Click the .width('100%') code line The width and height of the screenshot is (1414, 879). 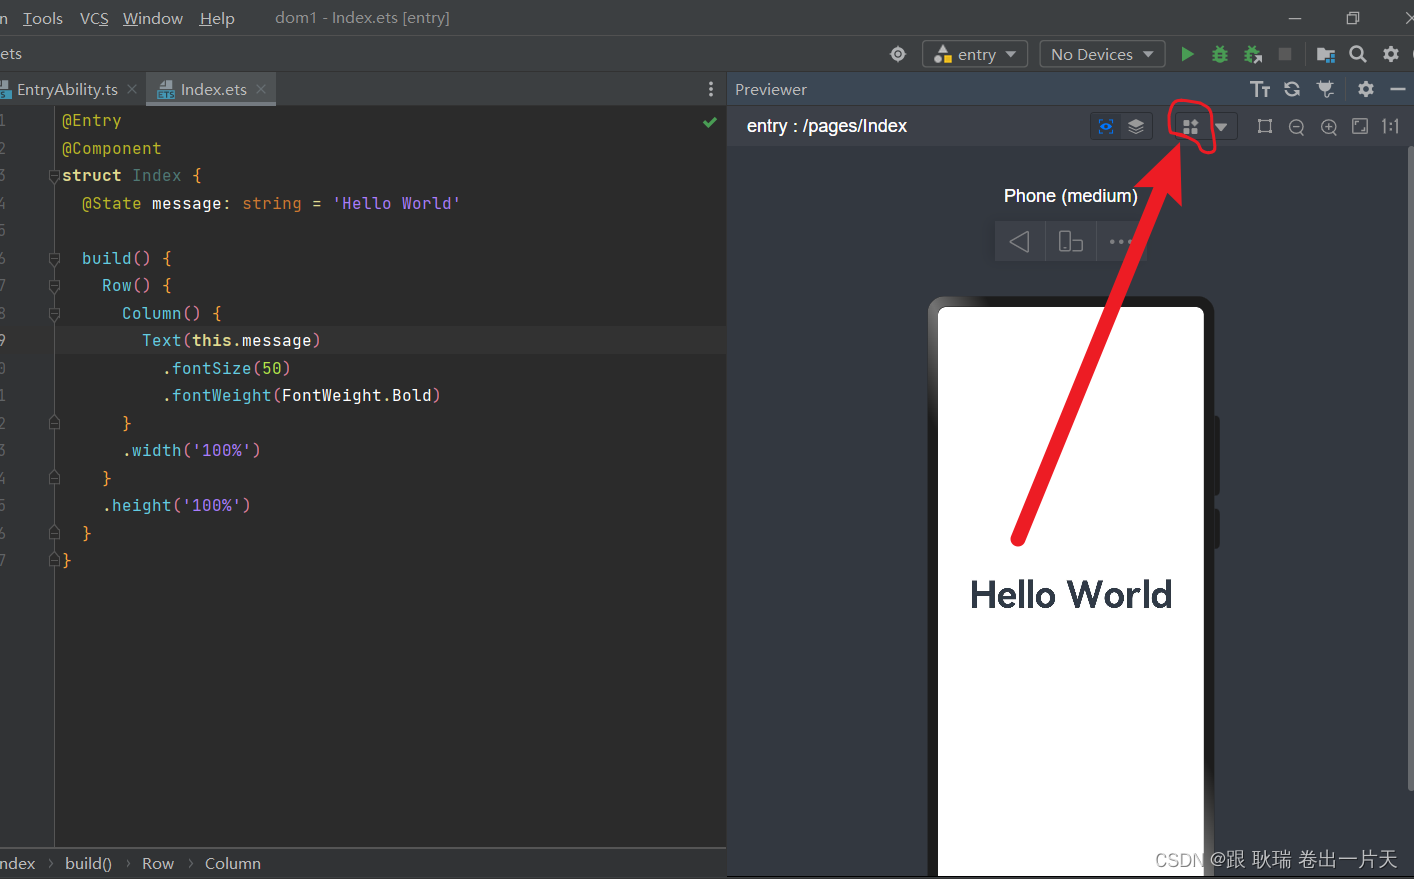pyautogui.click(x=192, y=451)
